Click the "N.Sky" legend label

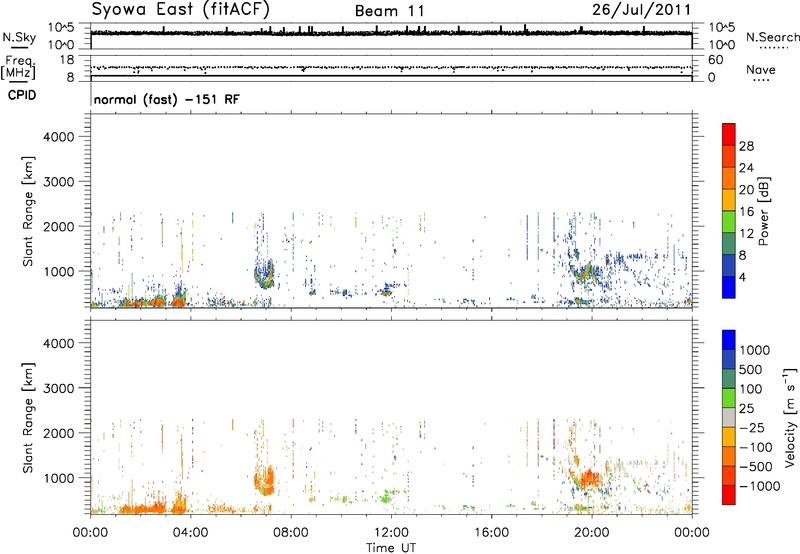pos(19,37)
